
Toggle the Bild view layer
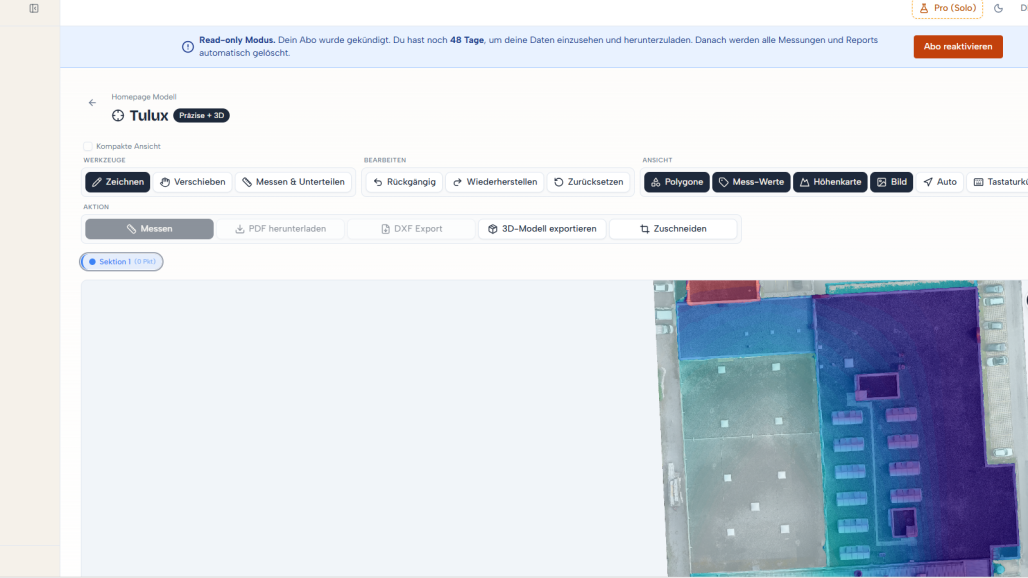[x=892, y=182]
